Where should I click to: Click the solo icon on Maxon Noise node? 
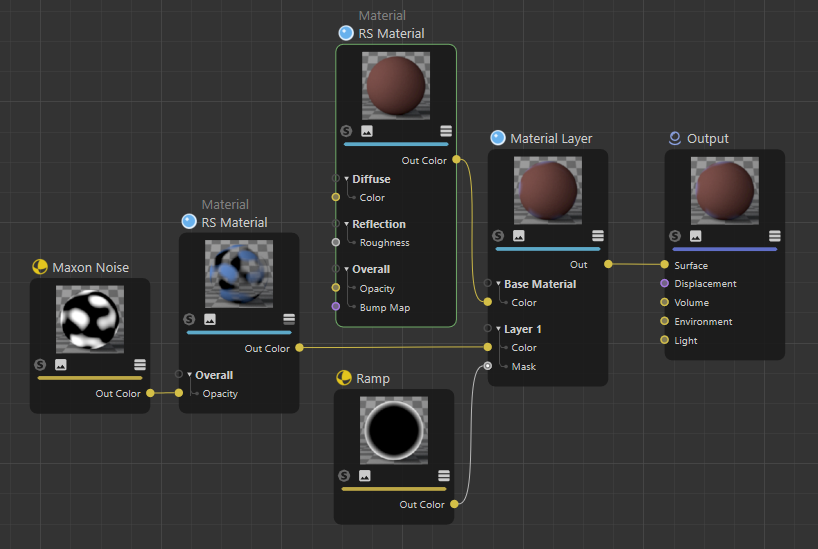point(41,365)
